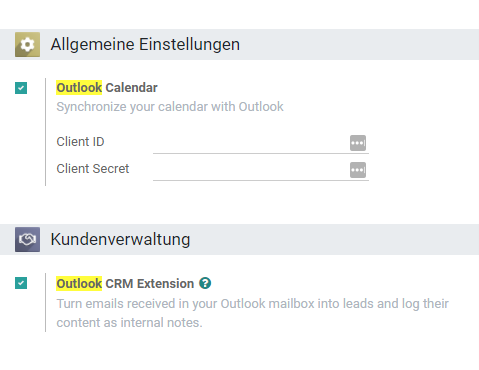Click the word Calendar in the bold title
The width and height of the screenshot is (479, 370).
(x=131, y=88)
